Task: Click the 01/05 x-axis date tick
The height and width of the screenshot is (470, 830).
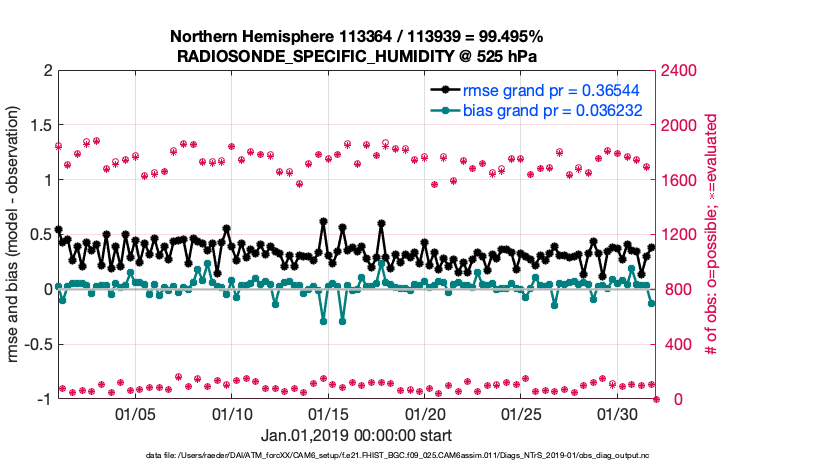Action: coord(135,414)
